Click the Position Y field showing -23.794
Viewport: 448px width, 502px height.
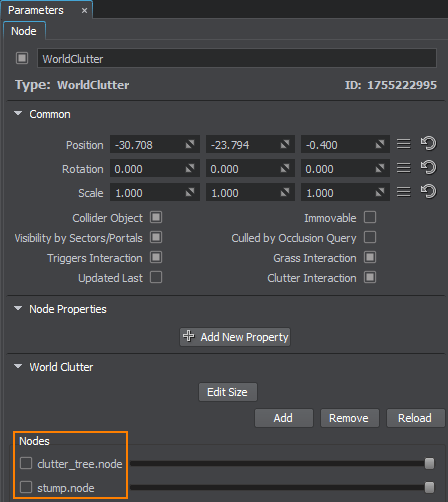pyautogui.click(x=250, y=144)
